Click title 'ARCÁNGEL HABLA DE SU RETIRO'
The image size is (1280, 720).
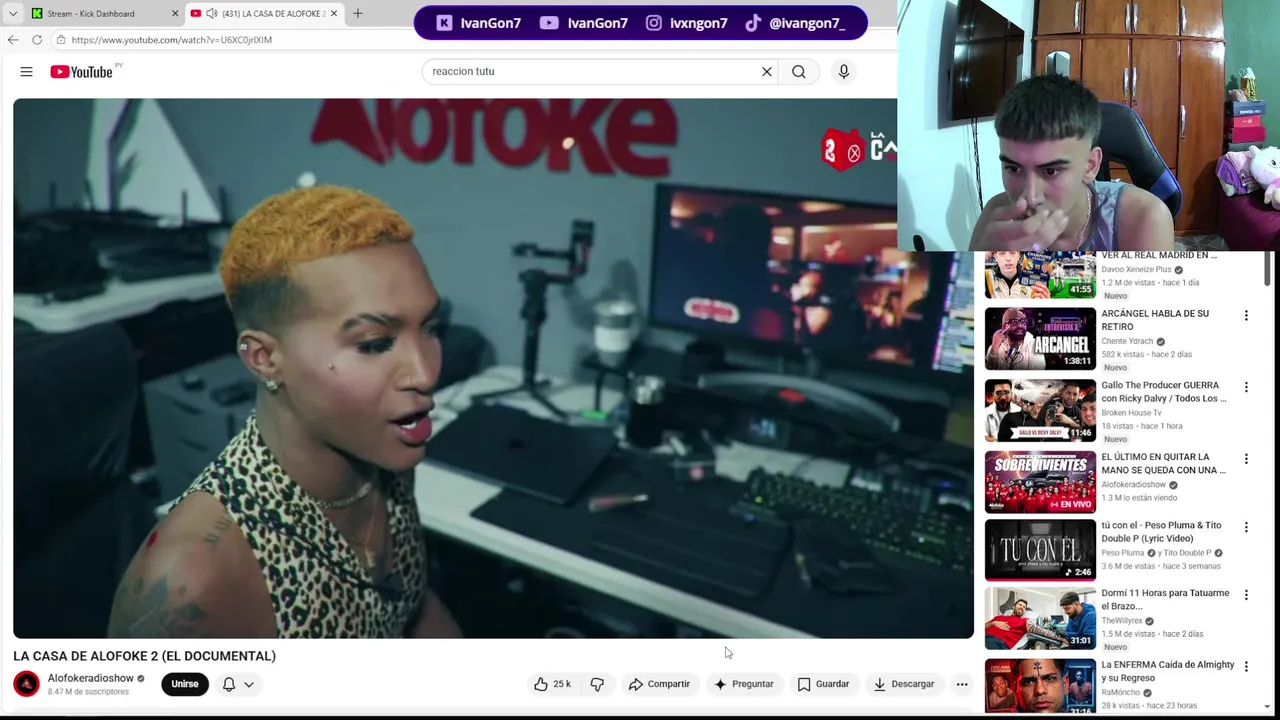[x=1155, y=320]
